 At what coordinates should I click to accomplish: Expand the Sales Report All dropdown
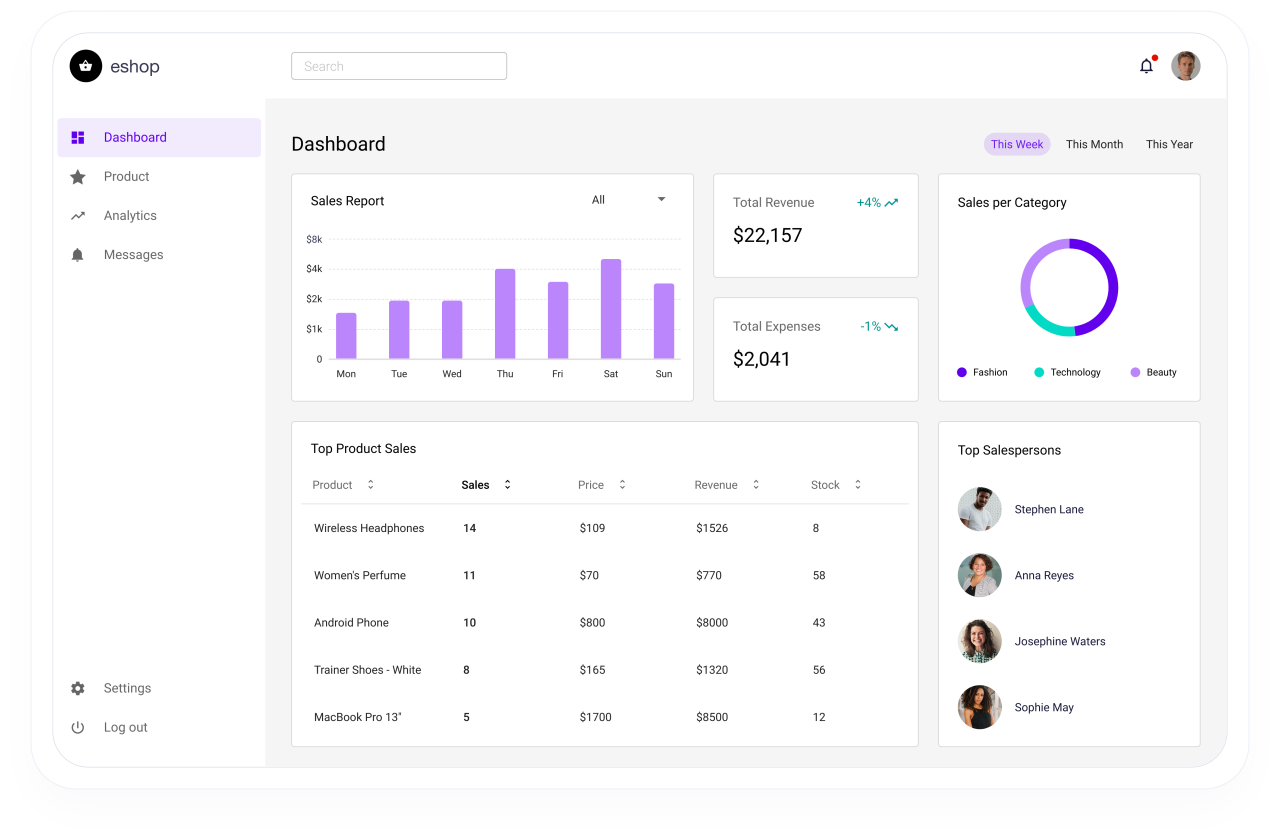(x=661, y=200)
